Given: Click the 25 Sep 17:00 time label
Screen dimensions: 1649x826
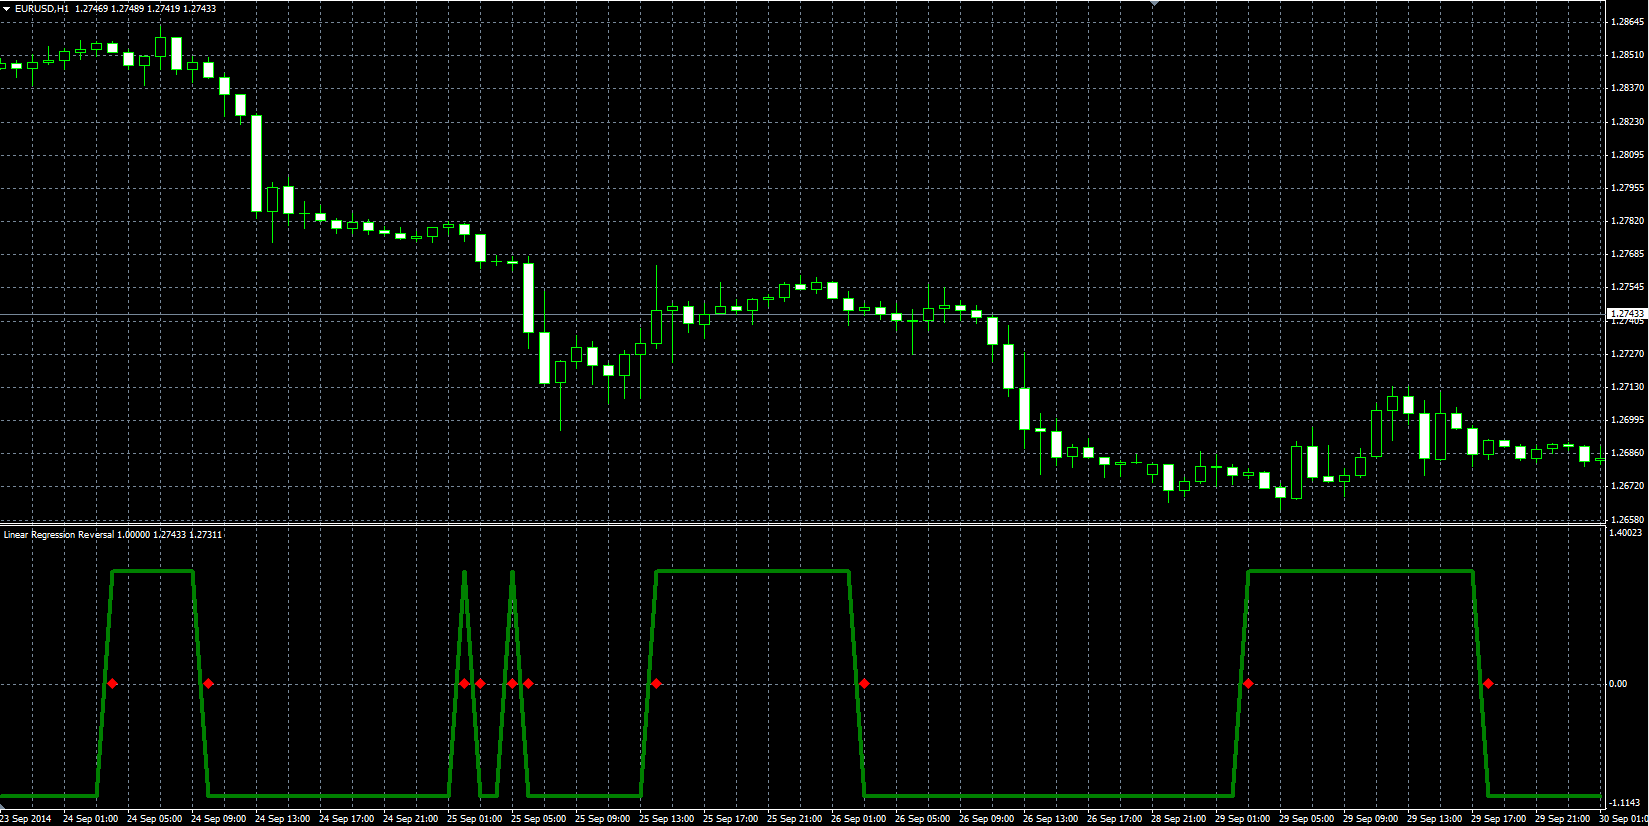Looking at the screenshot, I should (x=730, y=819).
